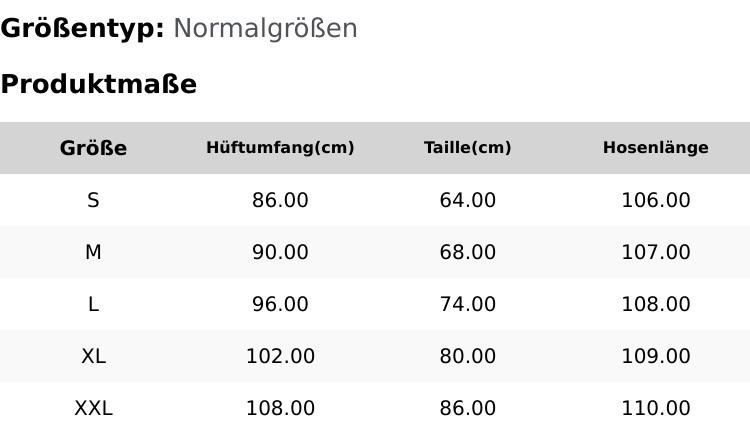Click the Normalgrößen size type value
Viewport: 750px width, 434px height.
coord(265,28)
